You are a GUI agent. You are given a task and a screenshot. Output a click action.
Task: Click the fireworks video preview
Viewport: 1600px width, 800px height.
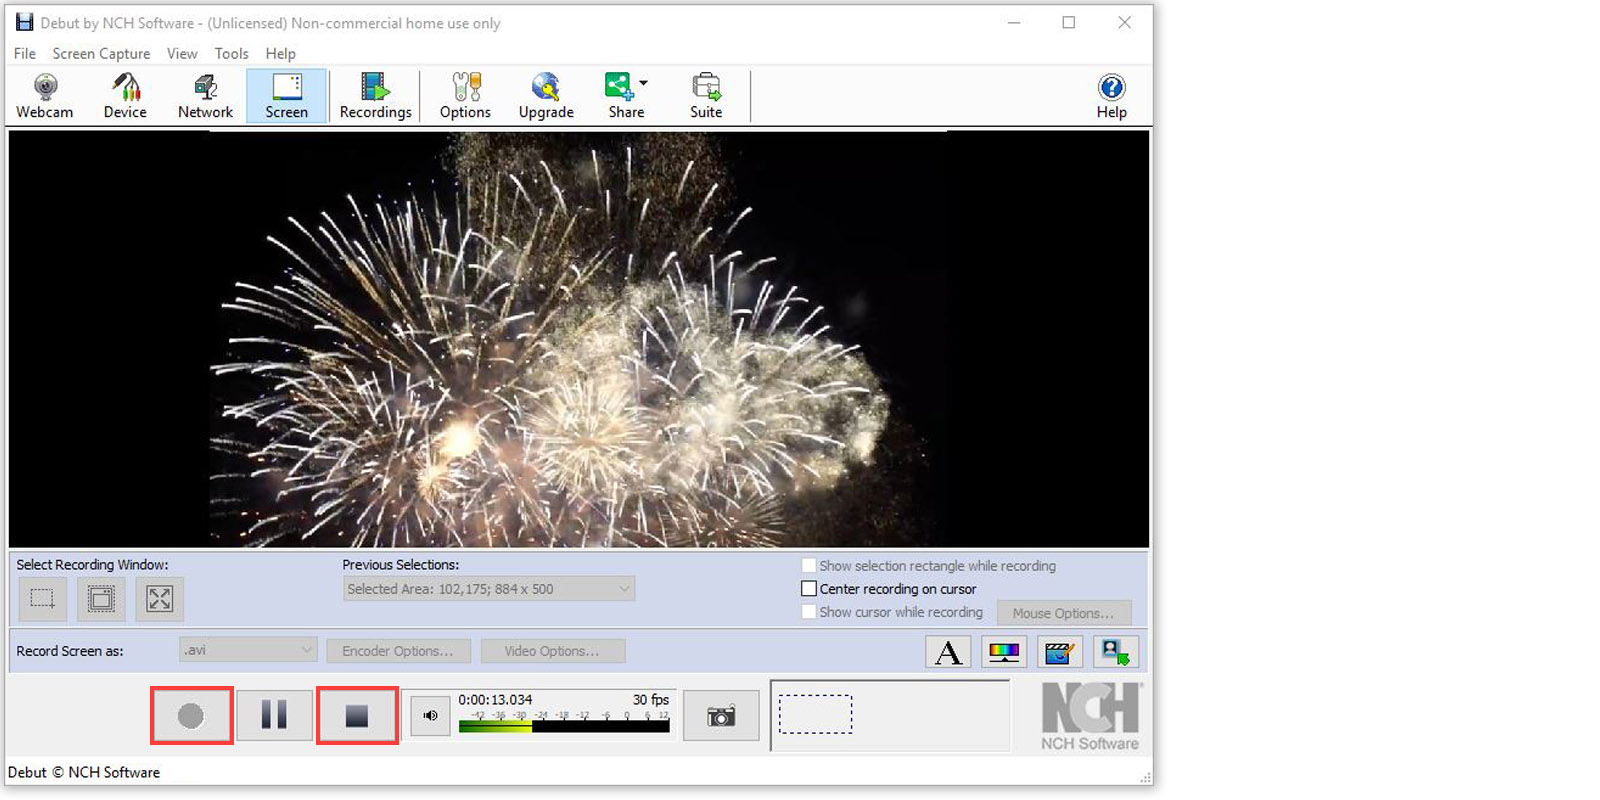tap(579, 339)
